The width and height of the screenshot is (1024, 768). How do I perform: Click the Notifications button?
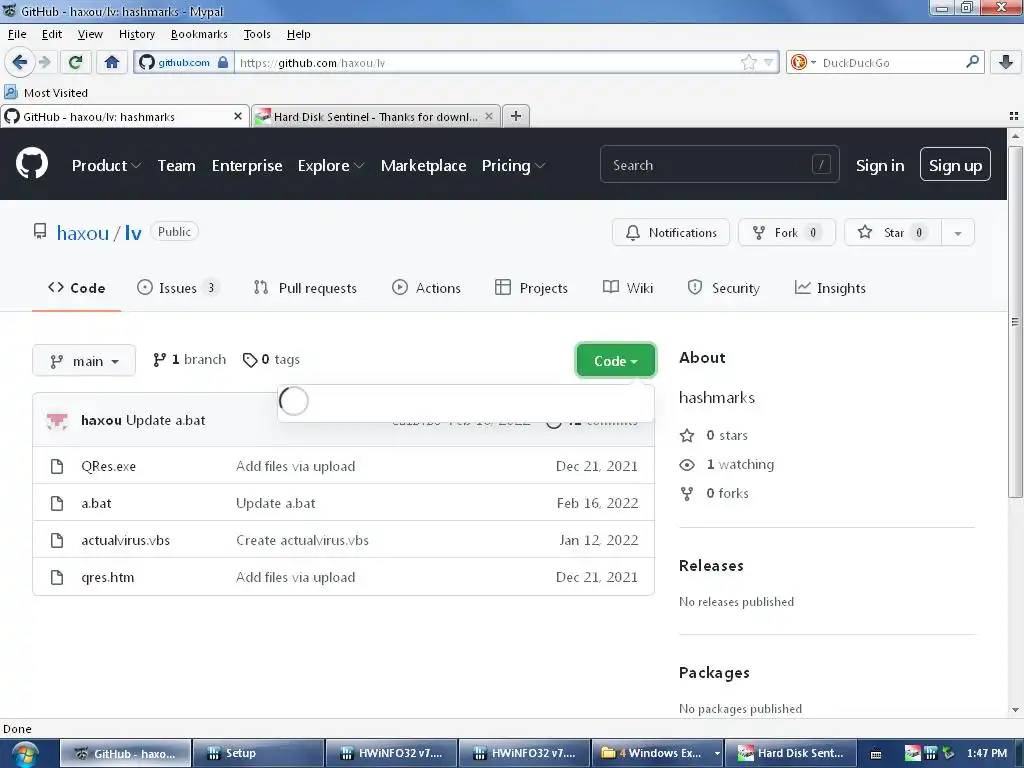[x=671, y=232]
